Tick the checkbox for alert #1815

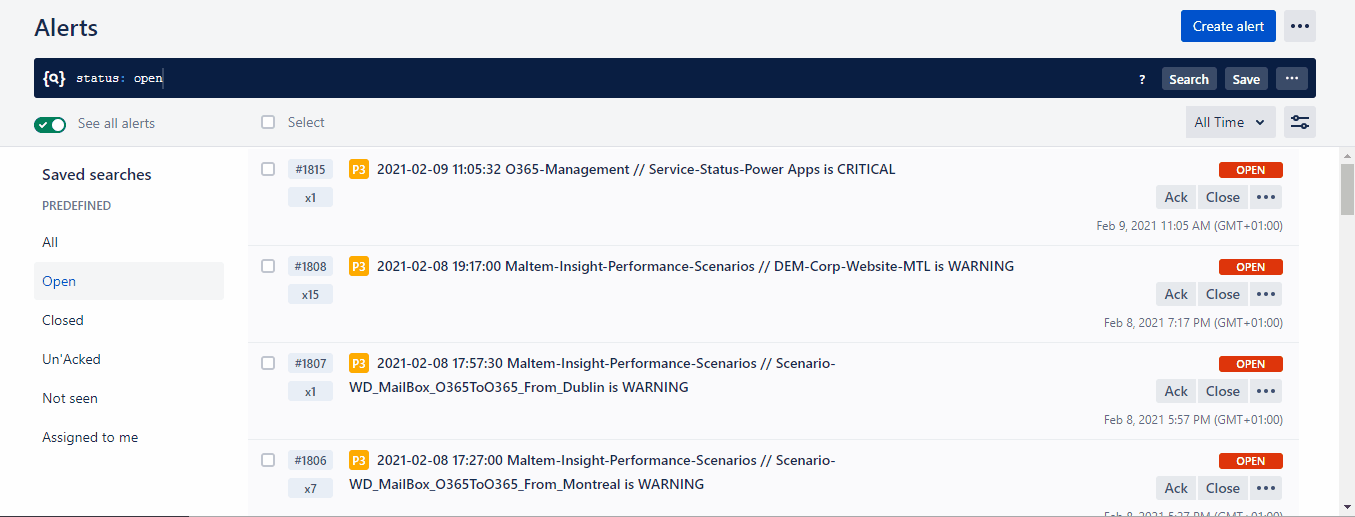click(268, 169)
